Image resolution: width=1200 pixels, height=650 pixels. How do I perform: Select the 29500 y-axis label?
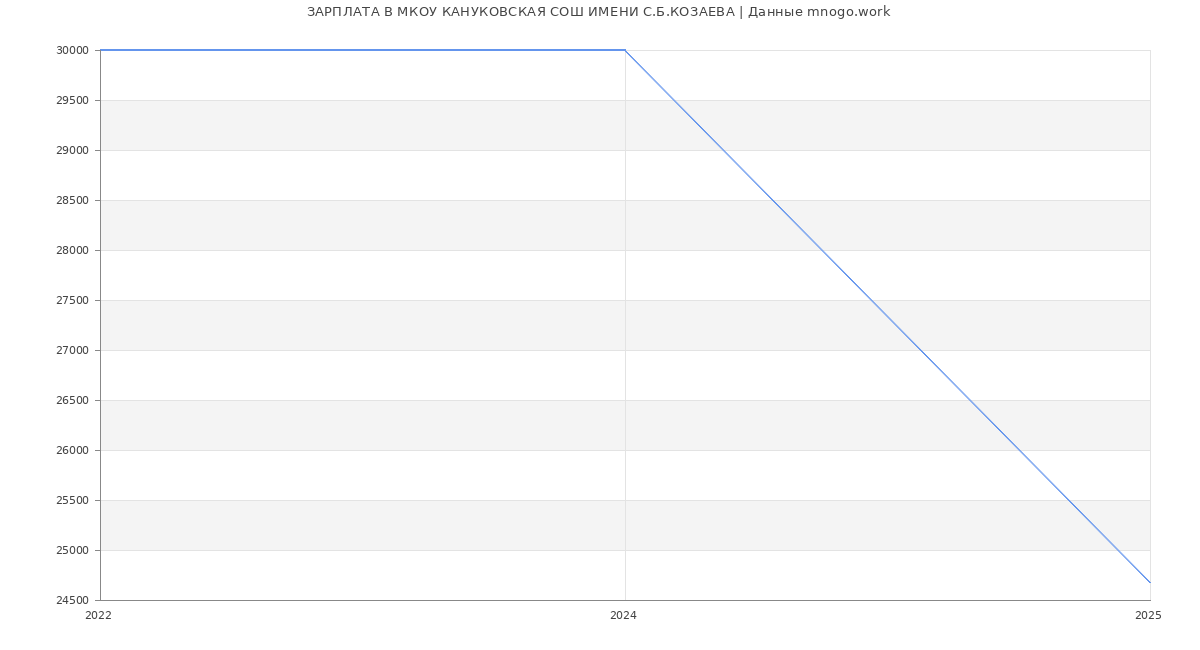[73, 101]
